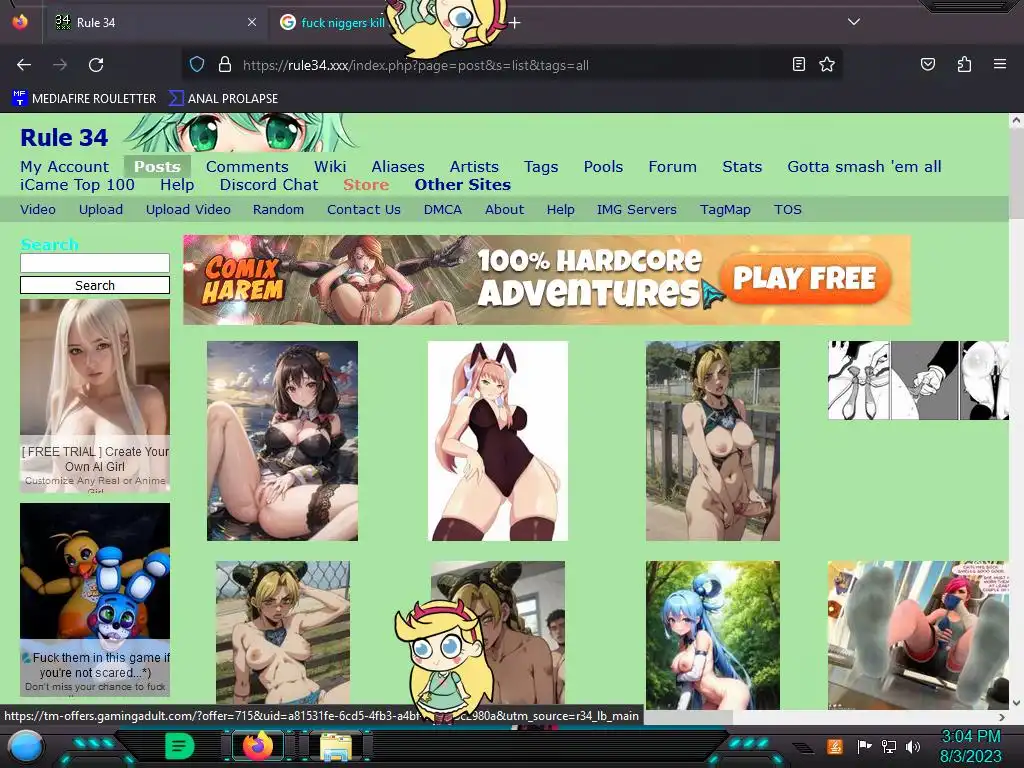The height and width of the screenshot is (768, 1024).
Task: Go to the Wiki page
Action: point(330,167)
